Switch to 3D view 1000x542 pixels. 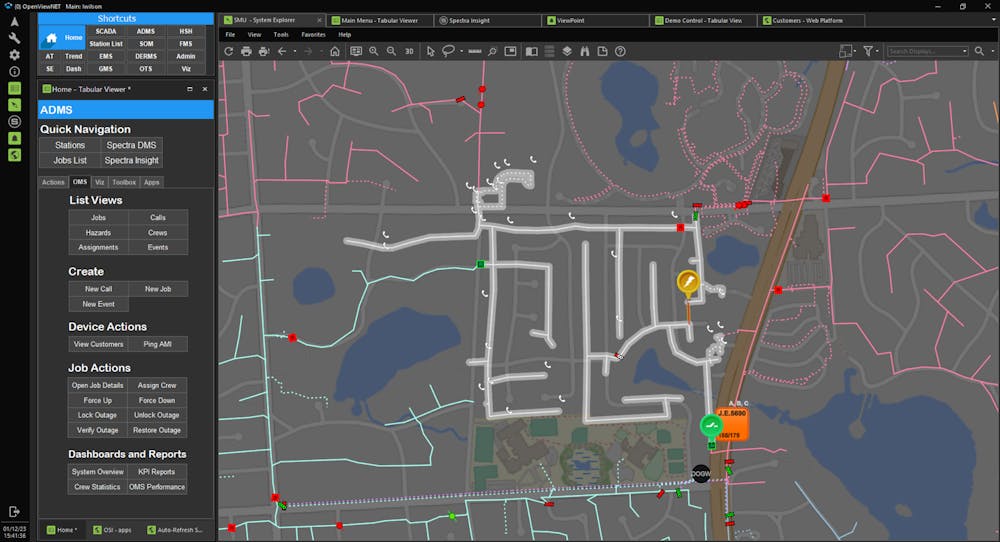[409, 52]
